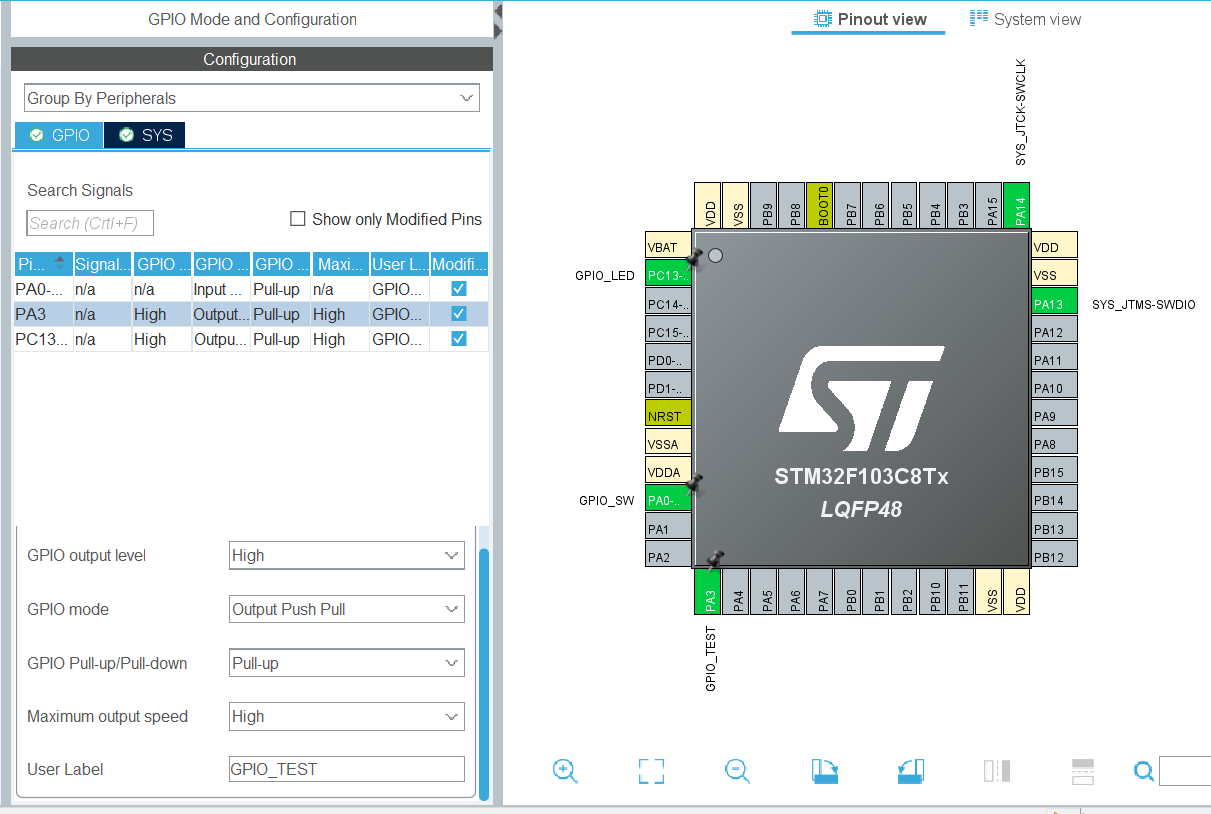Rotate chip view counterclockwise icon
This screenshot has width=1211, height=814.
[x=911, y=770]
